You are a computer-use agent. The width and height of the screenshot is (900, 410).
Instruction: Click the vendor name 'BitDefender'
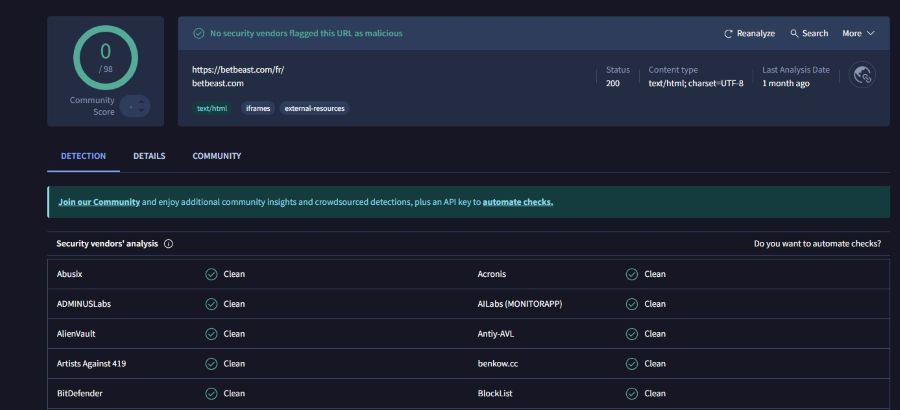point(80,393)
